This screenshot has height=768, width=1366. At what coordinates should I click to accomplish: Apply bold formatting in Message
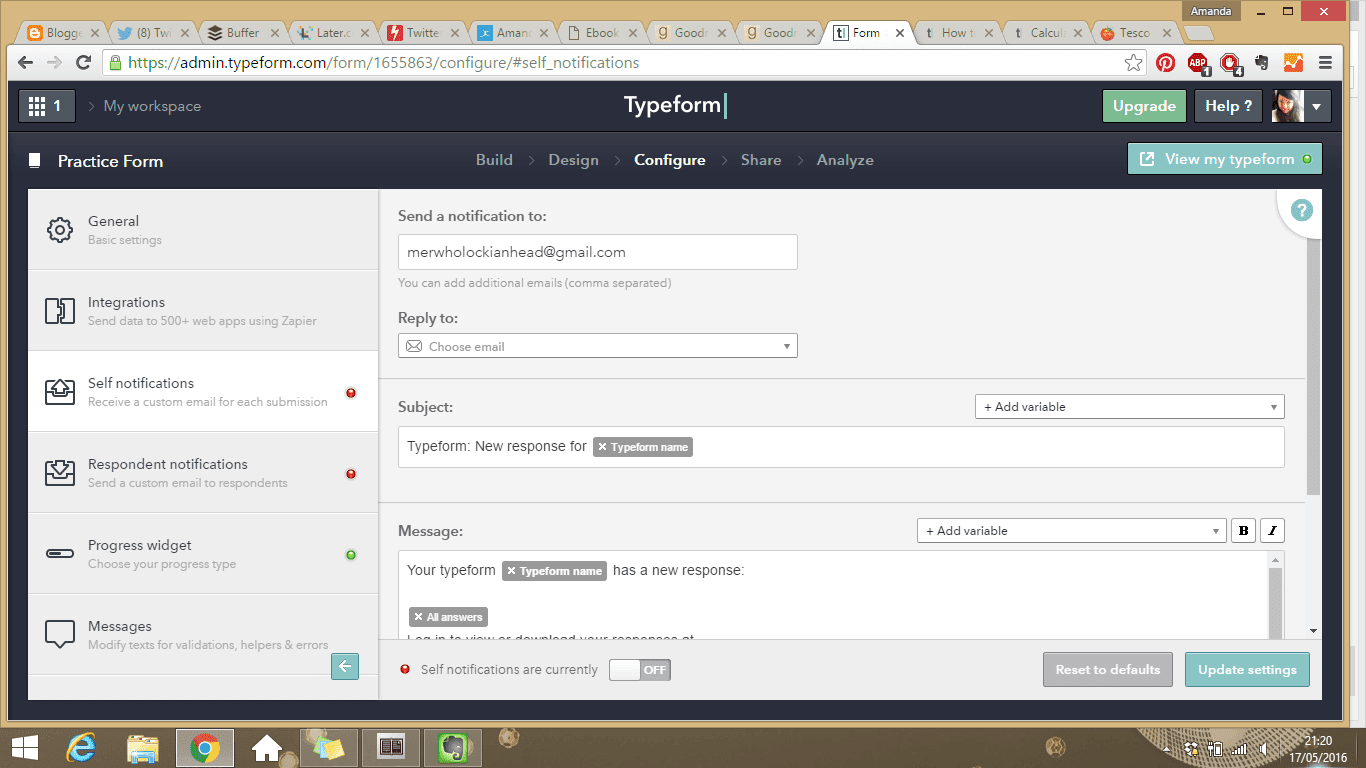click(x=1244, y=531)
